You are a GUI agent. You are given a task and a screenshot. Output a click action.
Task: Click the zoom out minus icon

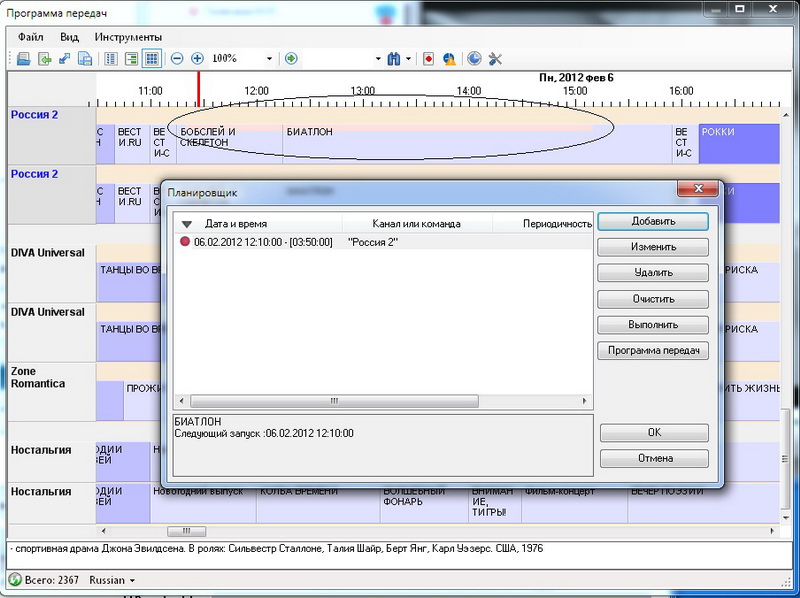coord(177,59)
